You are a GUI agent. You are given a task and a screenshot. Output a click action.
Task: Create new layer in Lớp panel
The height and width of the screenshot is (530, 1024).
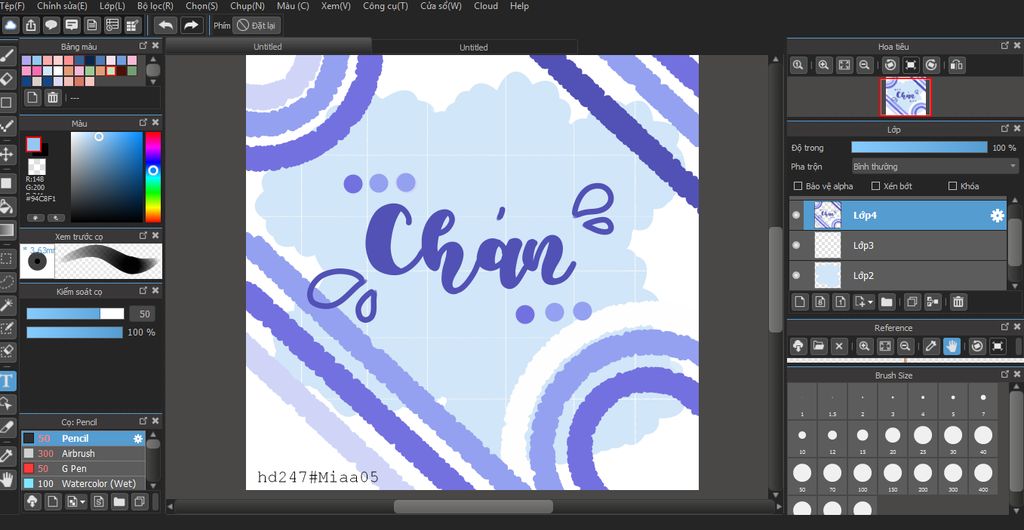[x=799, y=302]
